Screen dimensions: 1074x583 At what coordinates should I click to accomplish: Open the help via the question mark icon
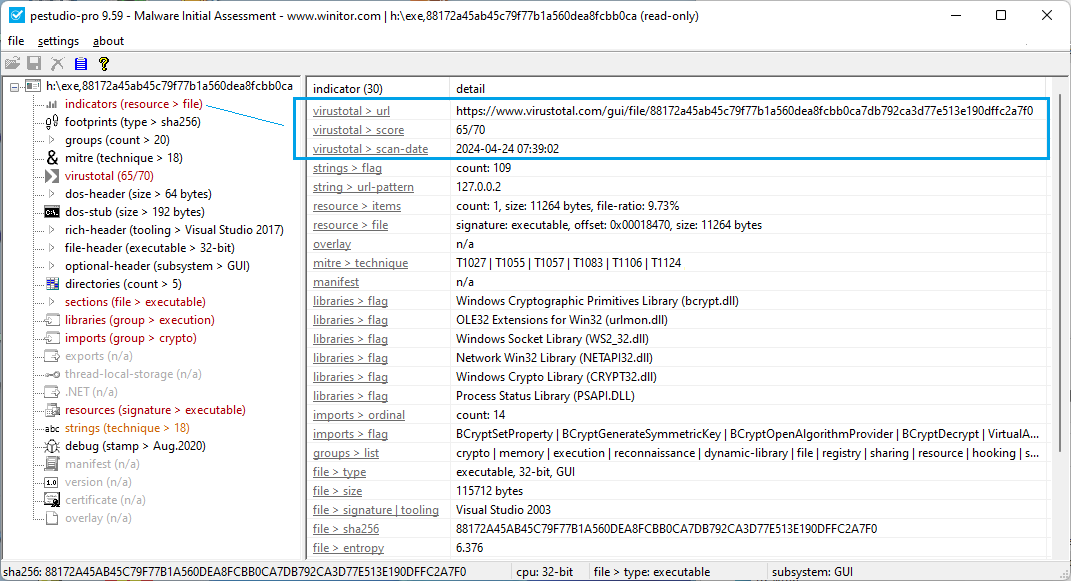[x=103, y=62]
